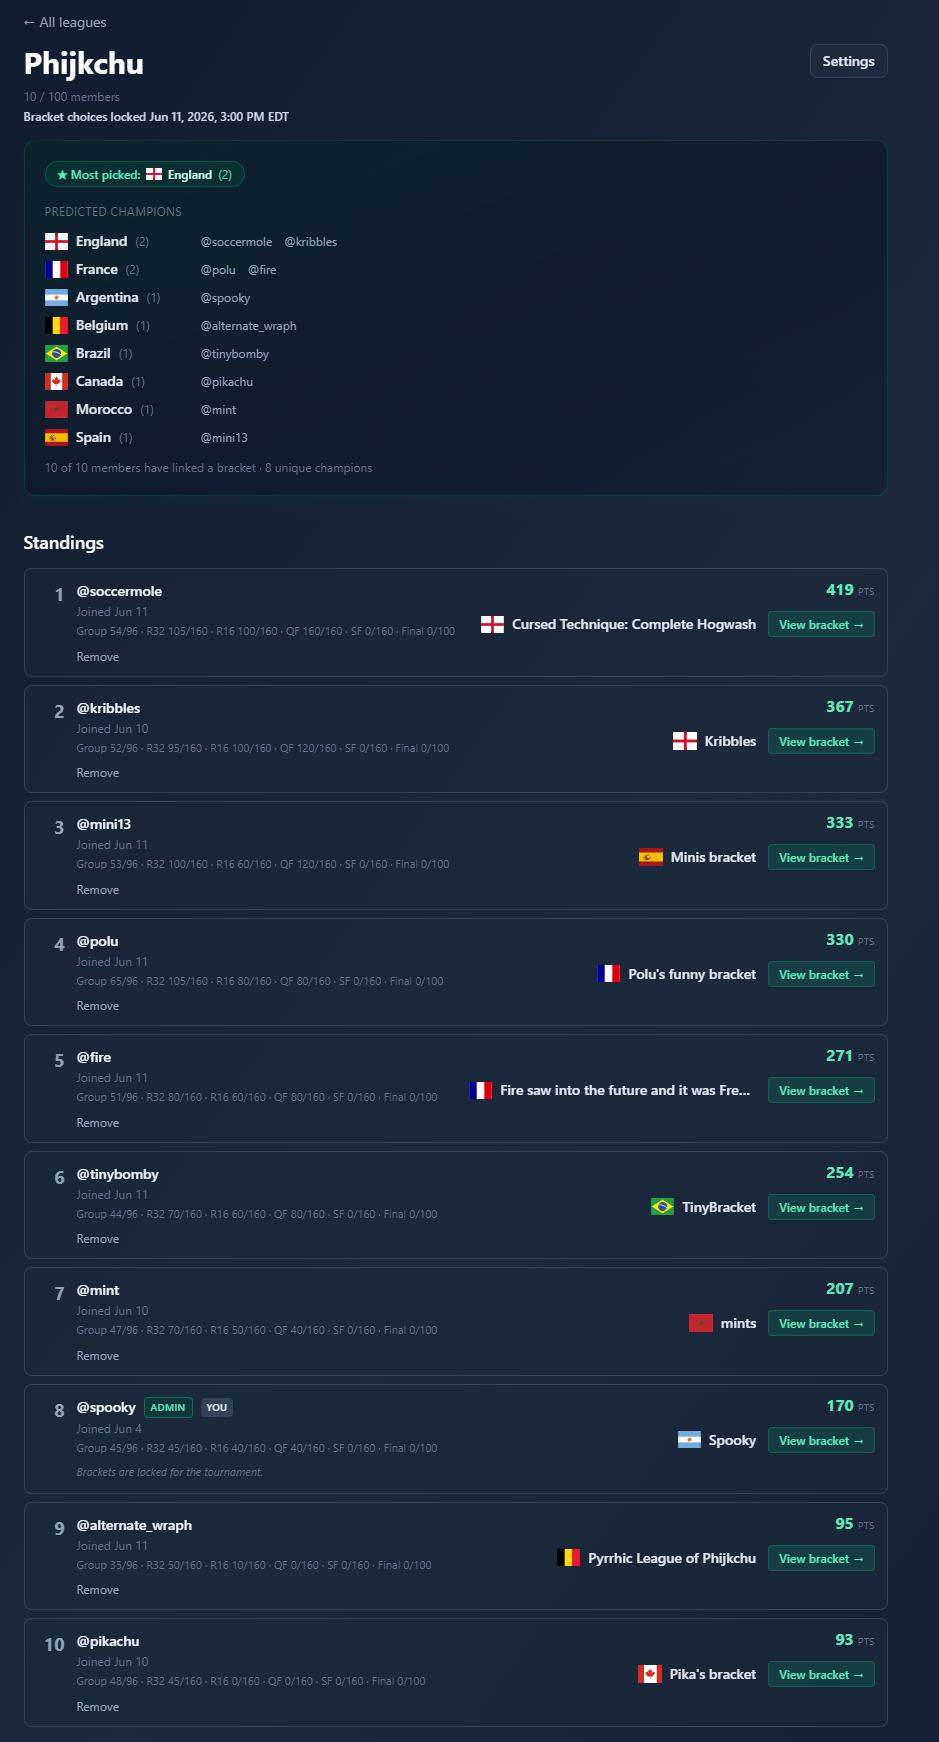This screenshot has width=939, height=1742.
Task: Open the Spooky bracket View bracket button
Action: 821,1440
